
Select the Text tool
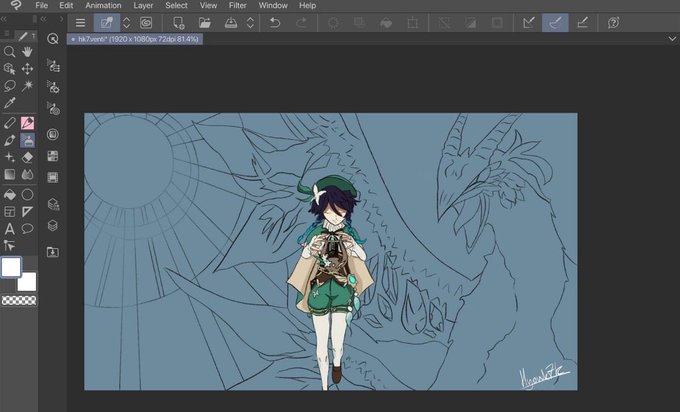pos(9,229)
